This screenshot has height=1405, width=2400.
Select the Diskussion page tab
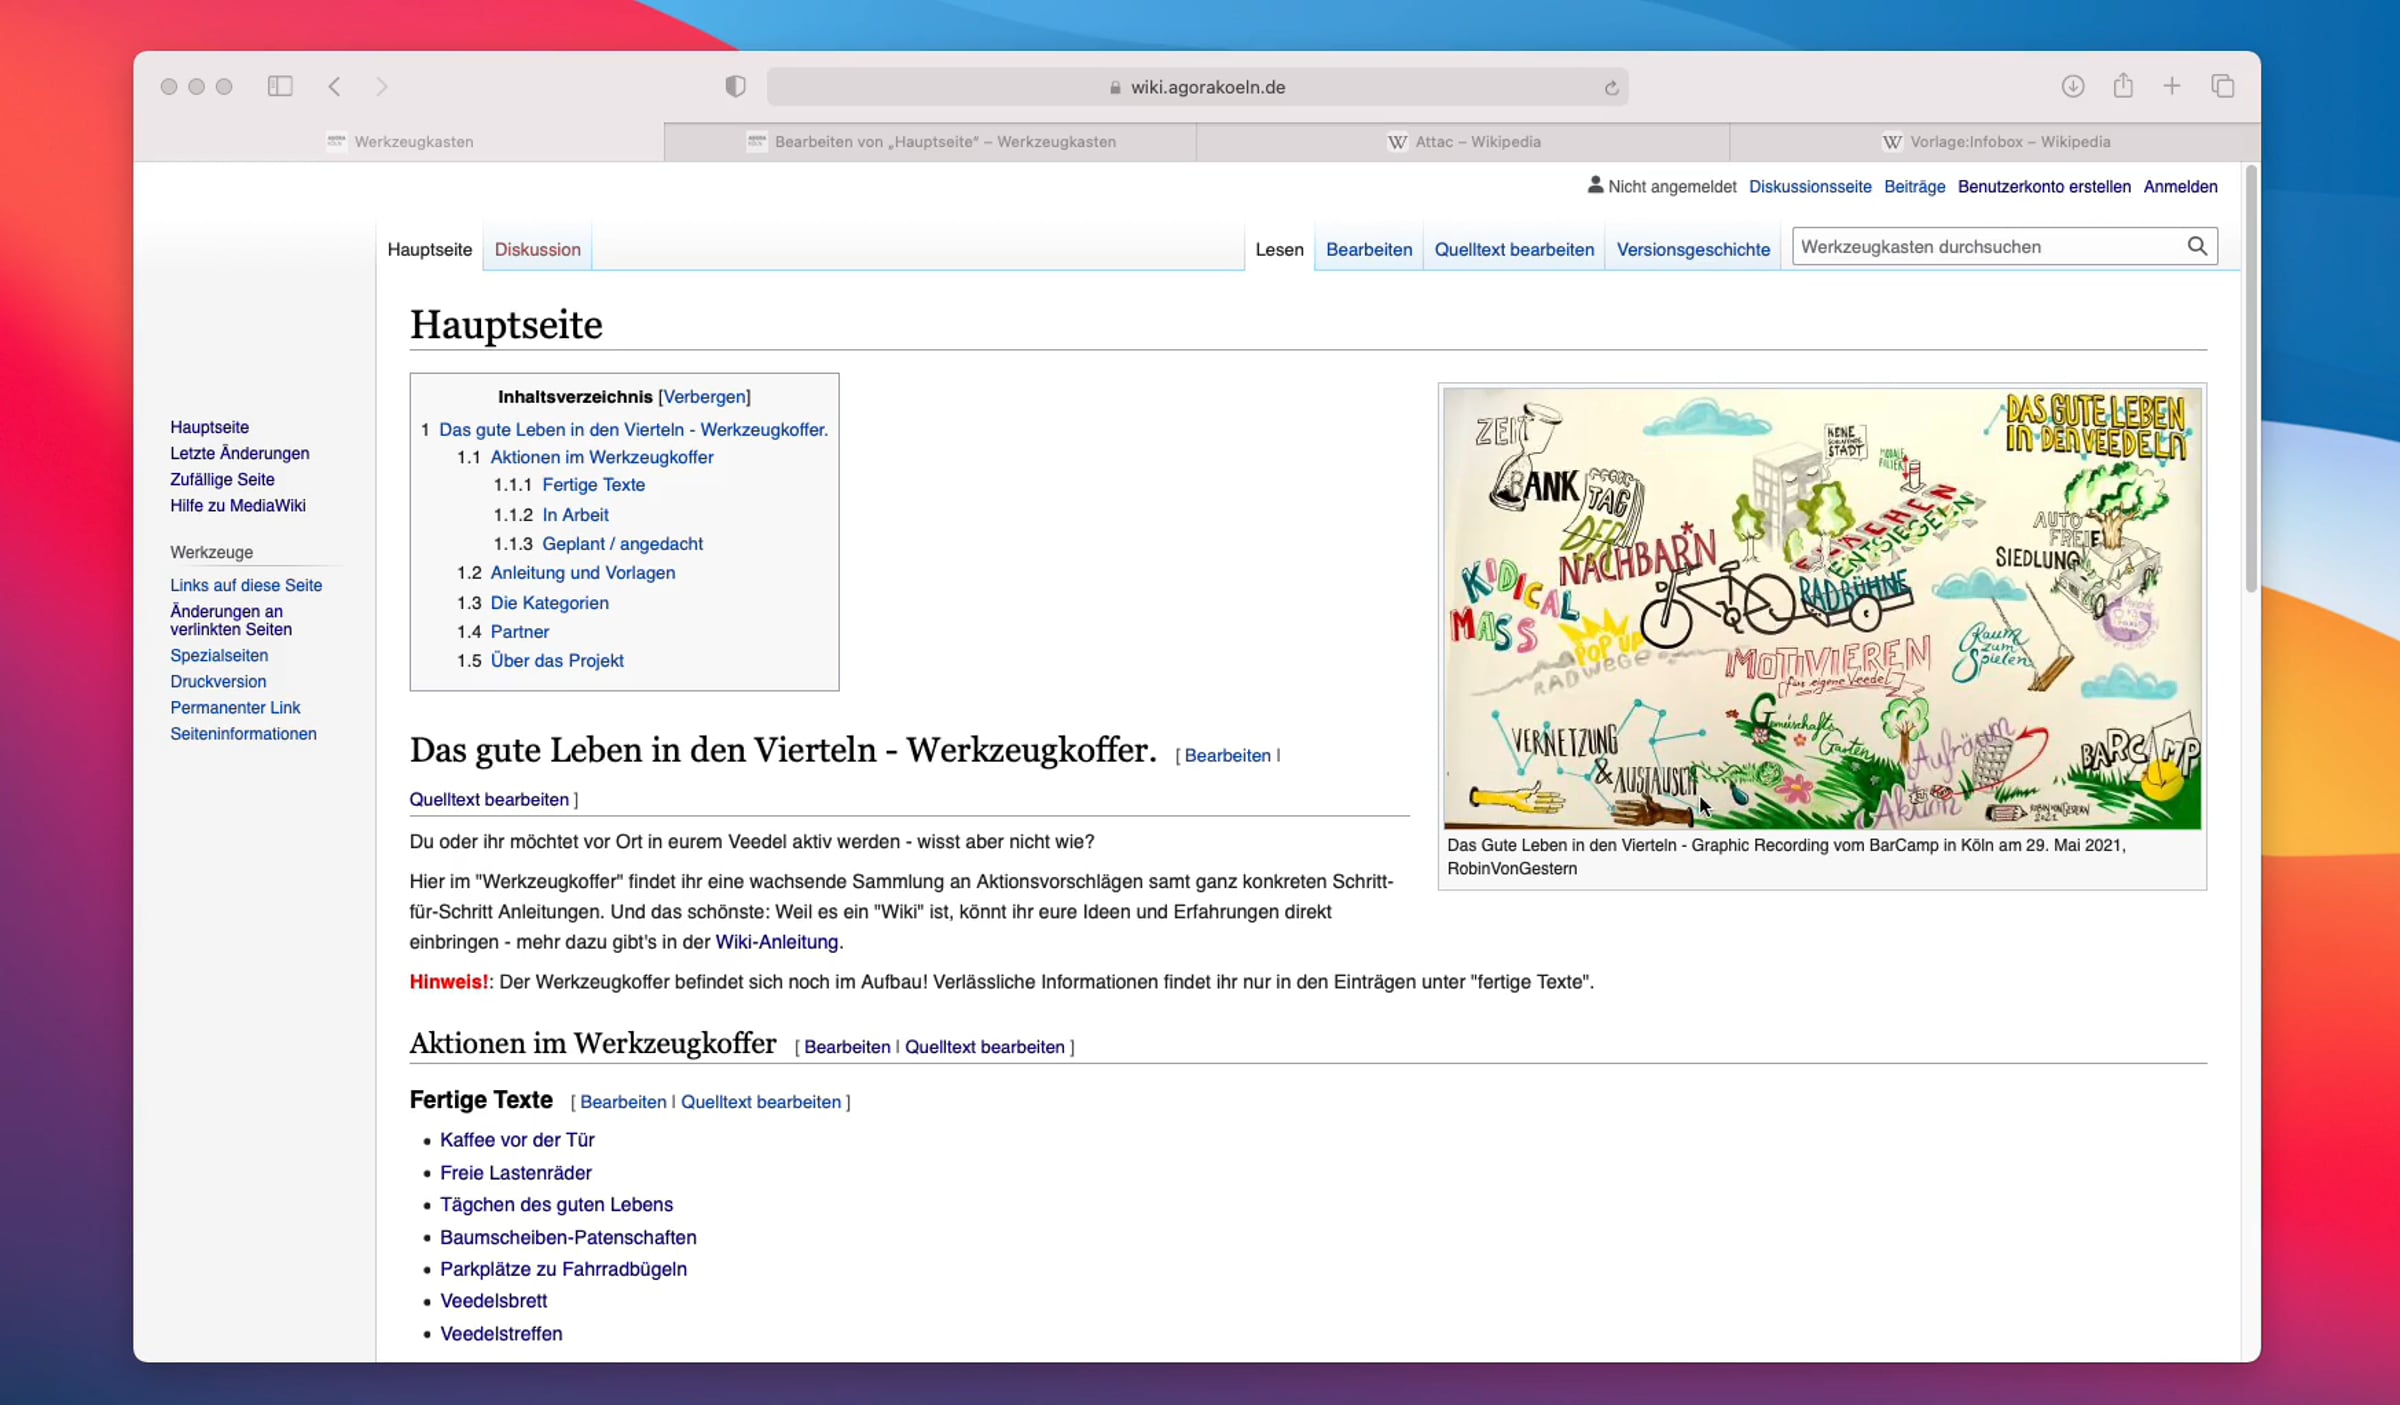[x=537, y=249]
